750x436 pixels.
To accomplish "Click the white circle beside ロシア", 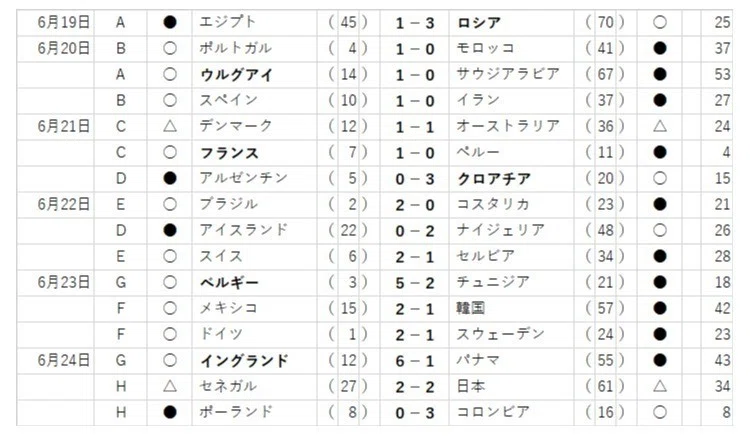I will (660, 22).
